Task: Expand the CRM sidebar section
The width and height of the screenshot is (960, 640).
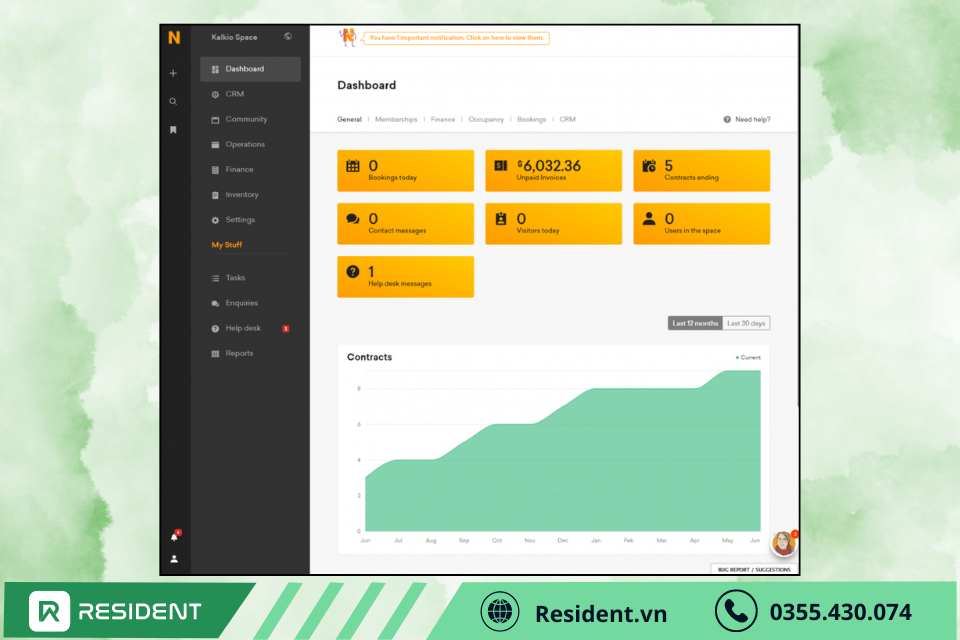Action: point(234,94)
